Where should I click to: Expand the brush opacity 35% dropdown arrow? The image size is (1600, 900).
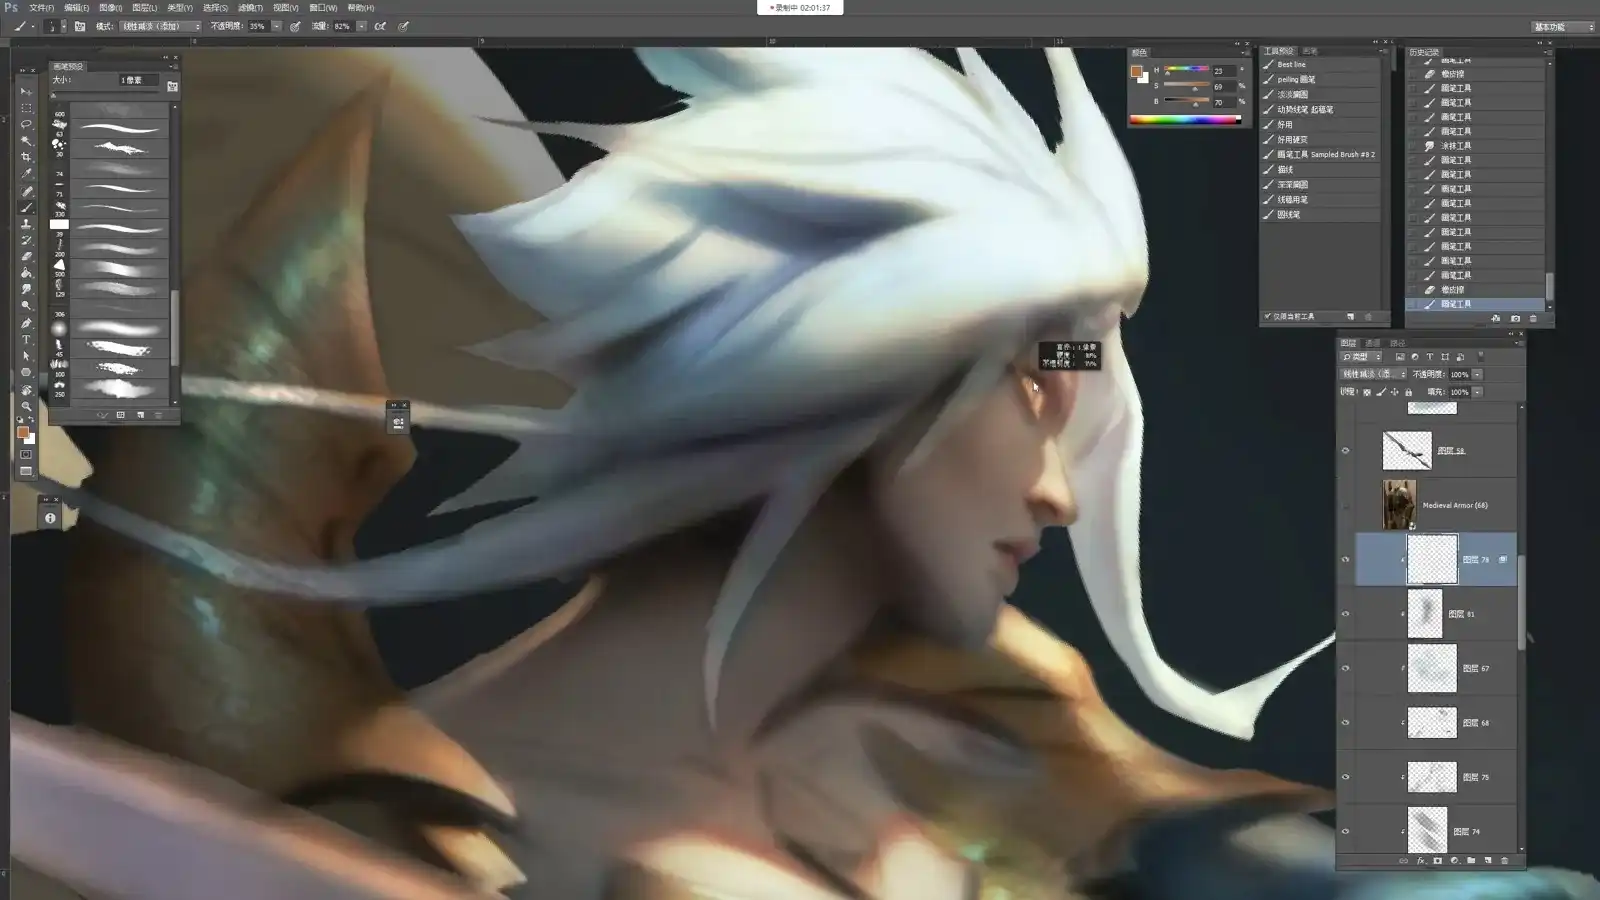[276, 26]
